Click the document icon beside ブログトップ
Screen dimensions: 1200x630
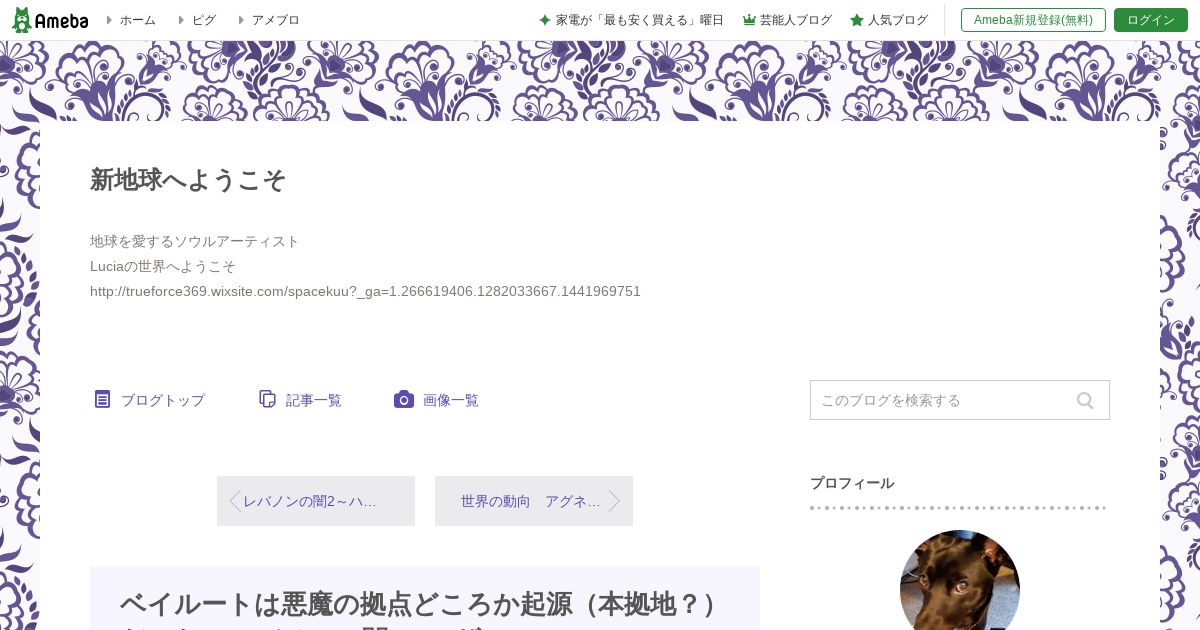coord(102,399)
